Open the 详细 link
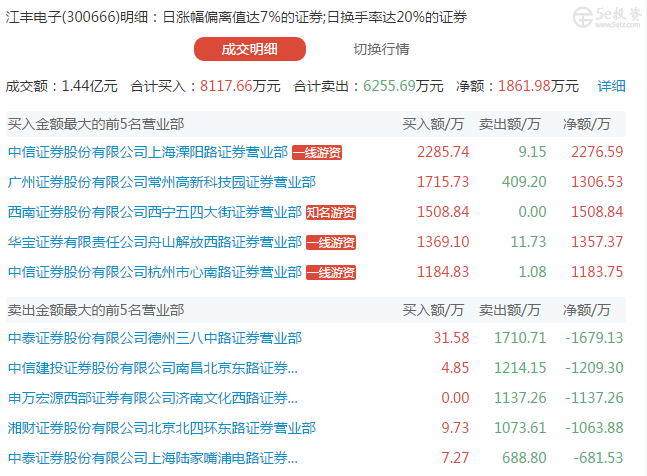 click(611, 86)
